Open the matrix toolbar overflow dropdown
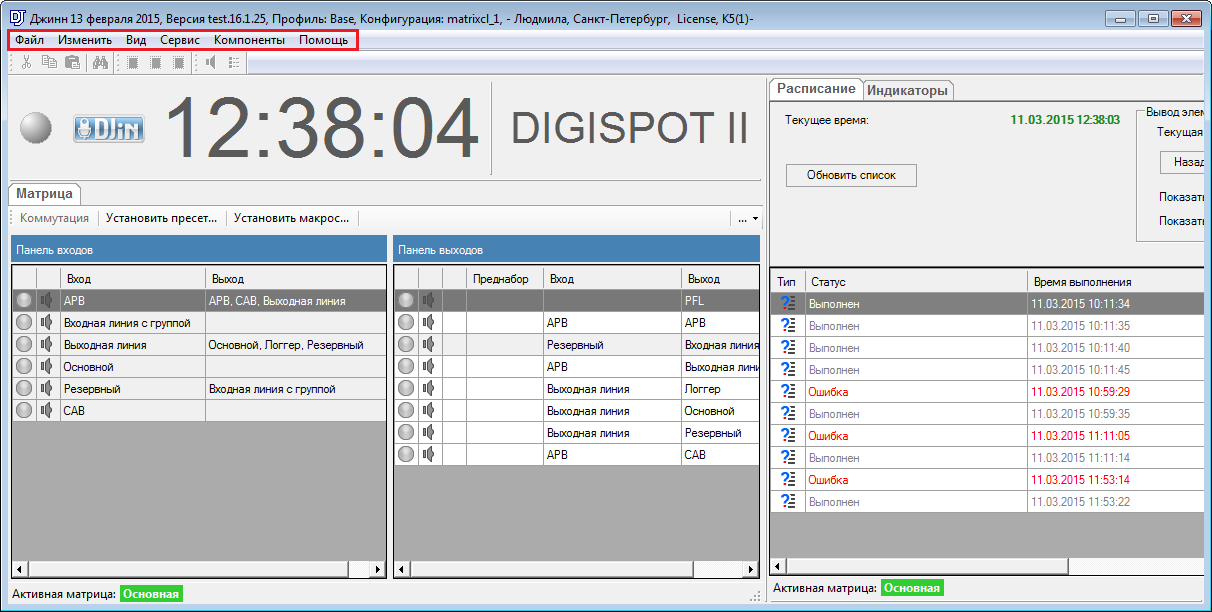This screenshot has width=1212, height=612. pyautogui.click(x=748, y=218)
